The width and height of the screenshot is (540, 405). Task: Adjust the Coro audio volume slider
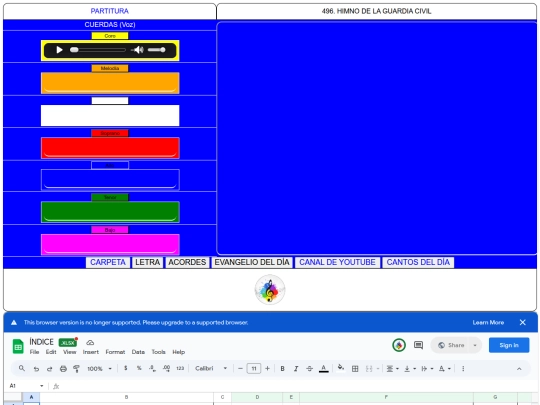click(x=157, y=50)
